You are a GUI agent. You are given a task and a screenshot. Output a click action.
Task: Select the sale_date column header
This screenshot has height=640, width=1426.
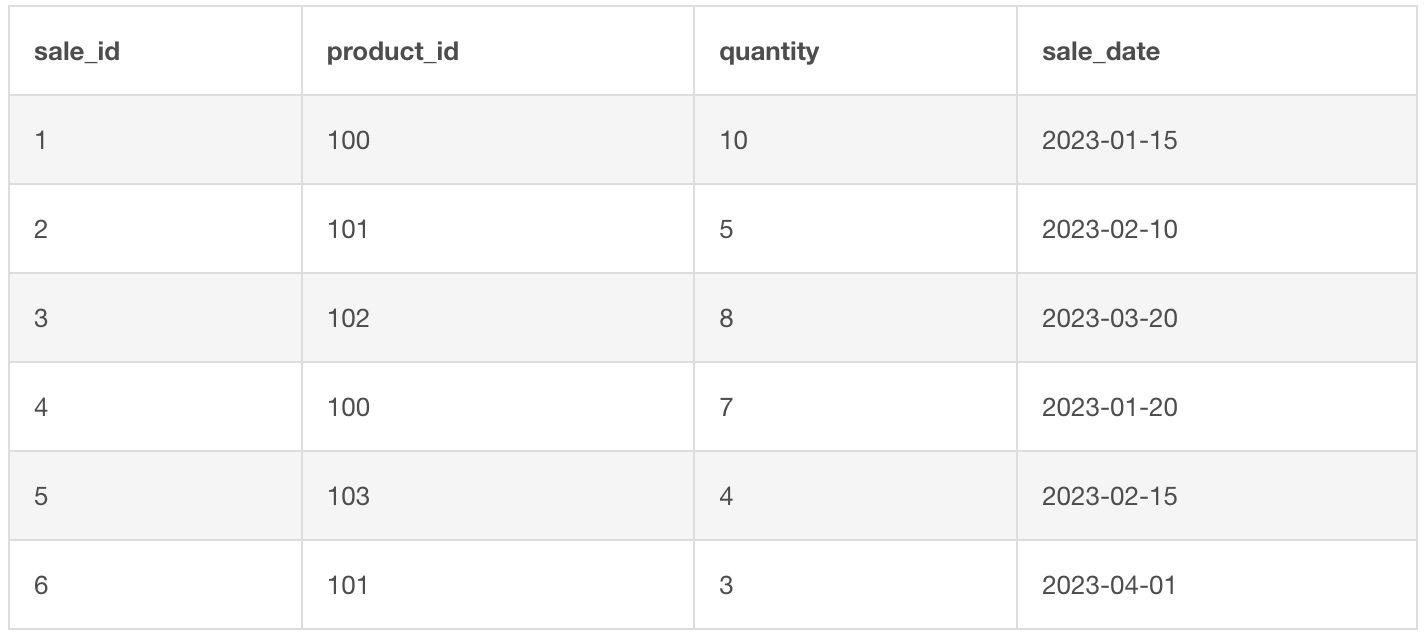[x=1100, y=52]
